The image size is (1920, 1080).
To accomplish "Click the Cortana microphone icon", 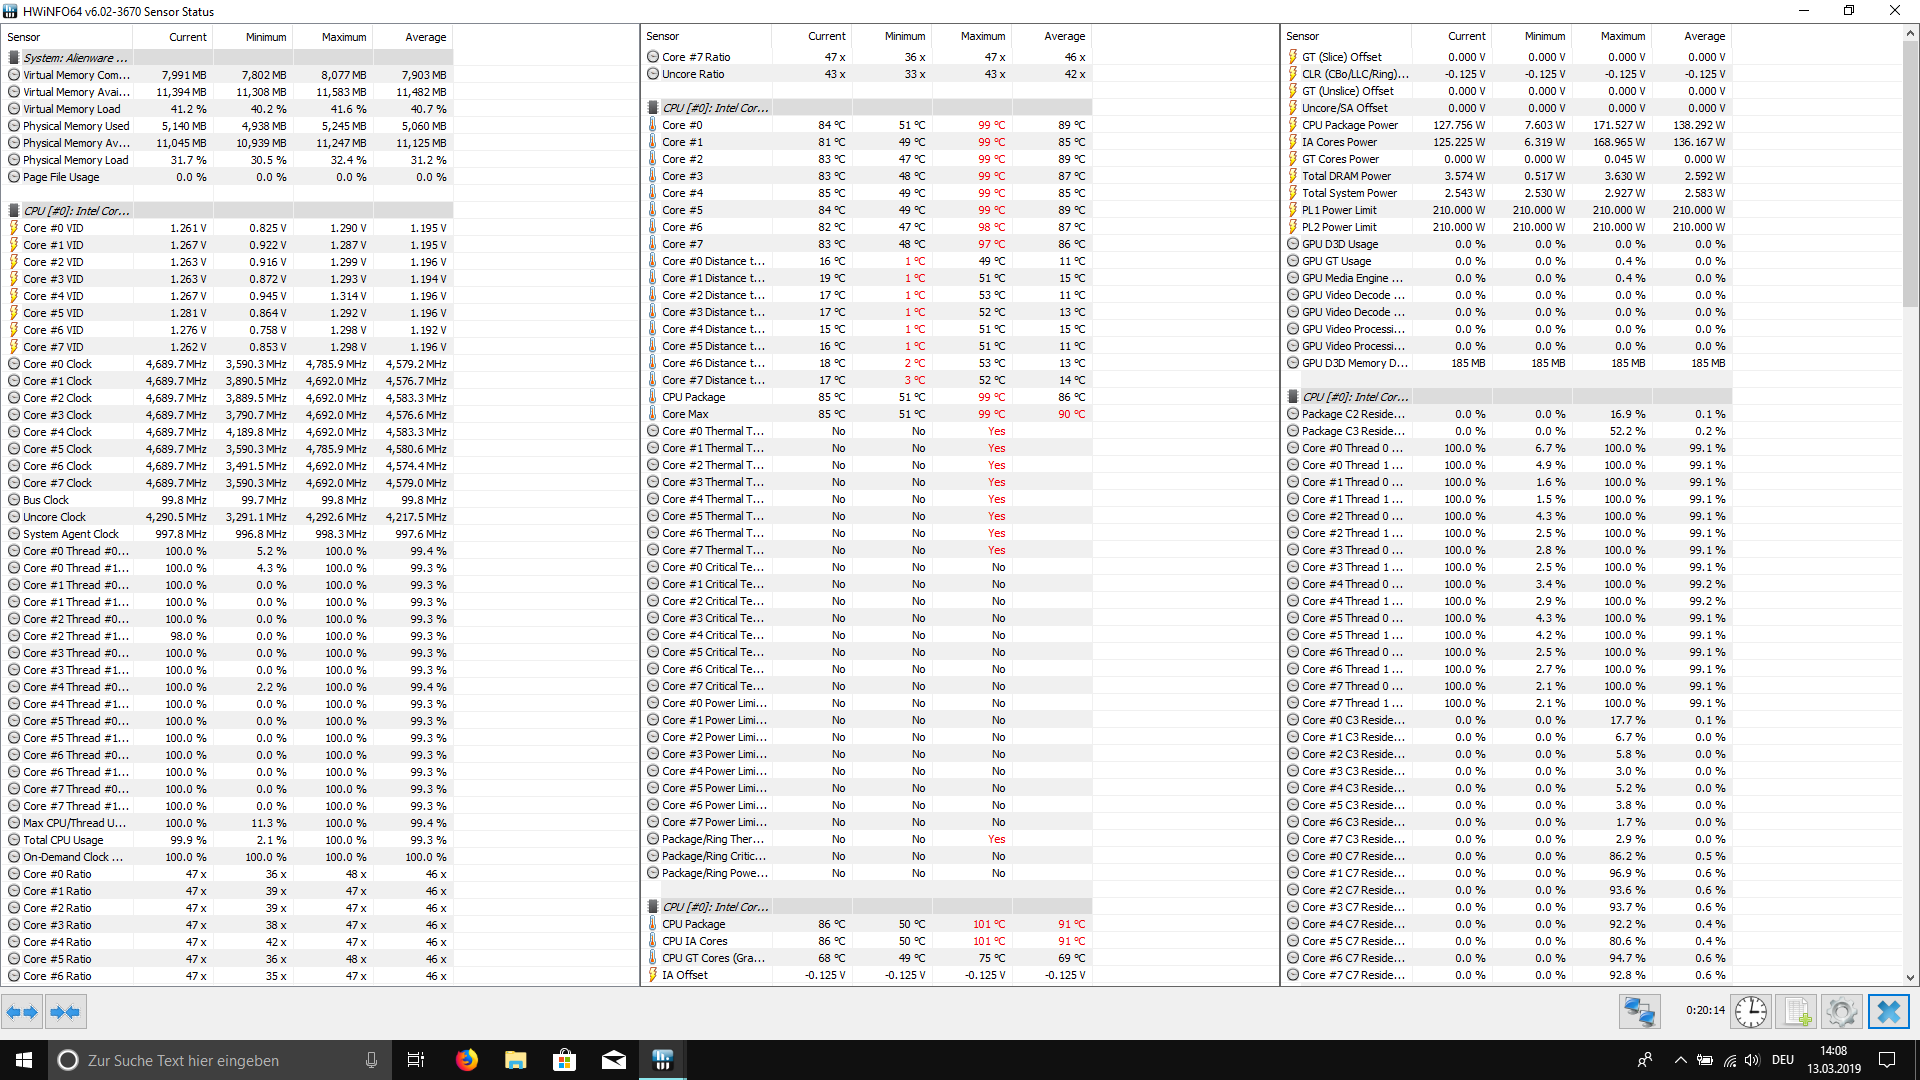I will tap(371, 1060).
